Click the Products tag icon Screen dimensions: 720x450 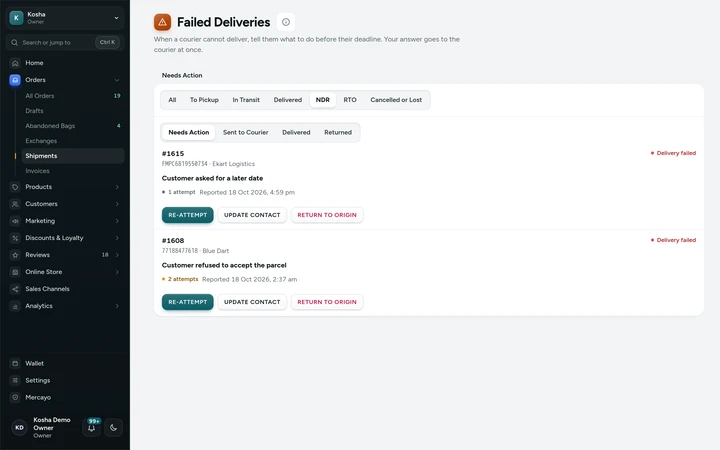[15, 187]
